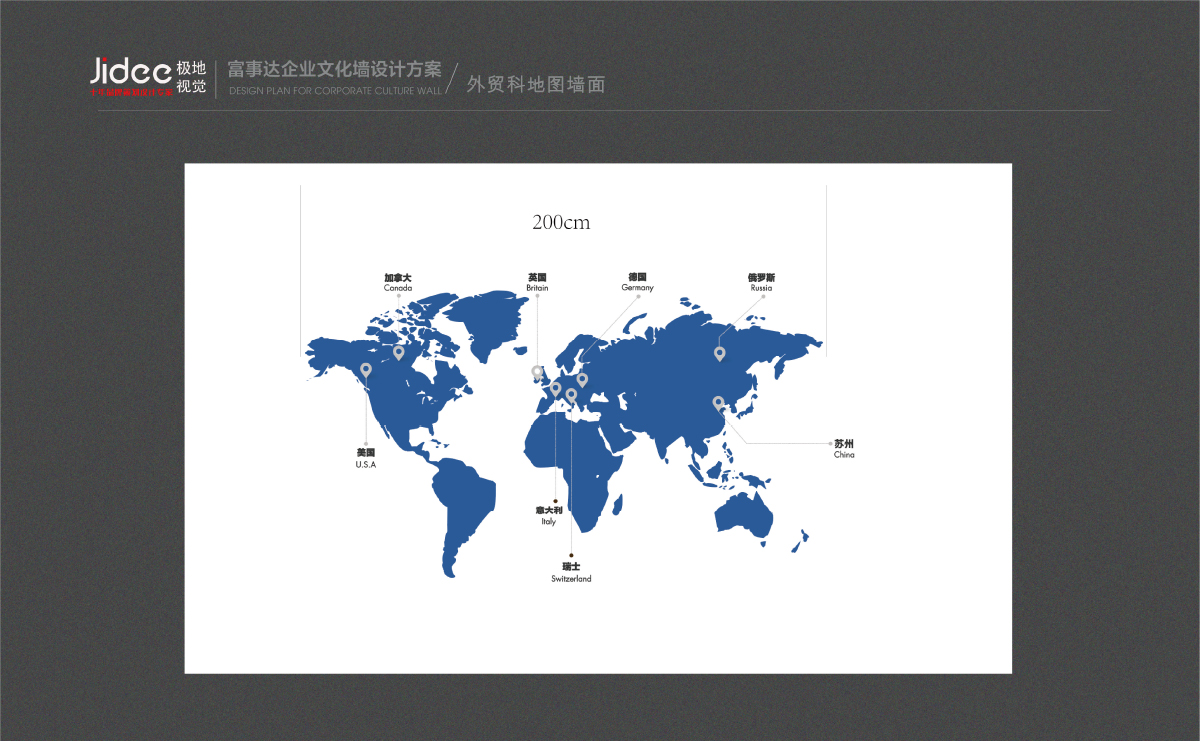Select the Russia location pin
Screen dimensions: 1200x741
point(719,353)
